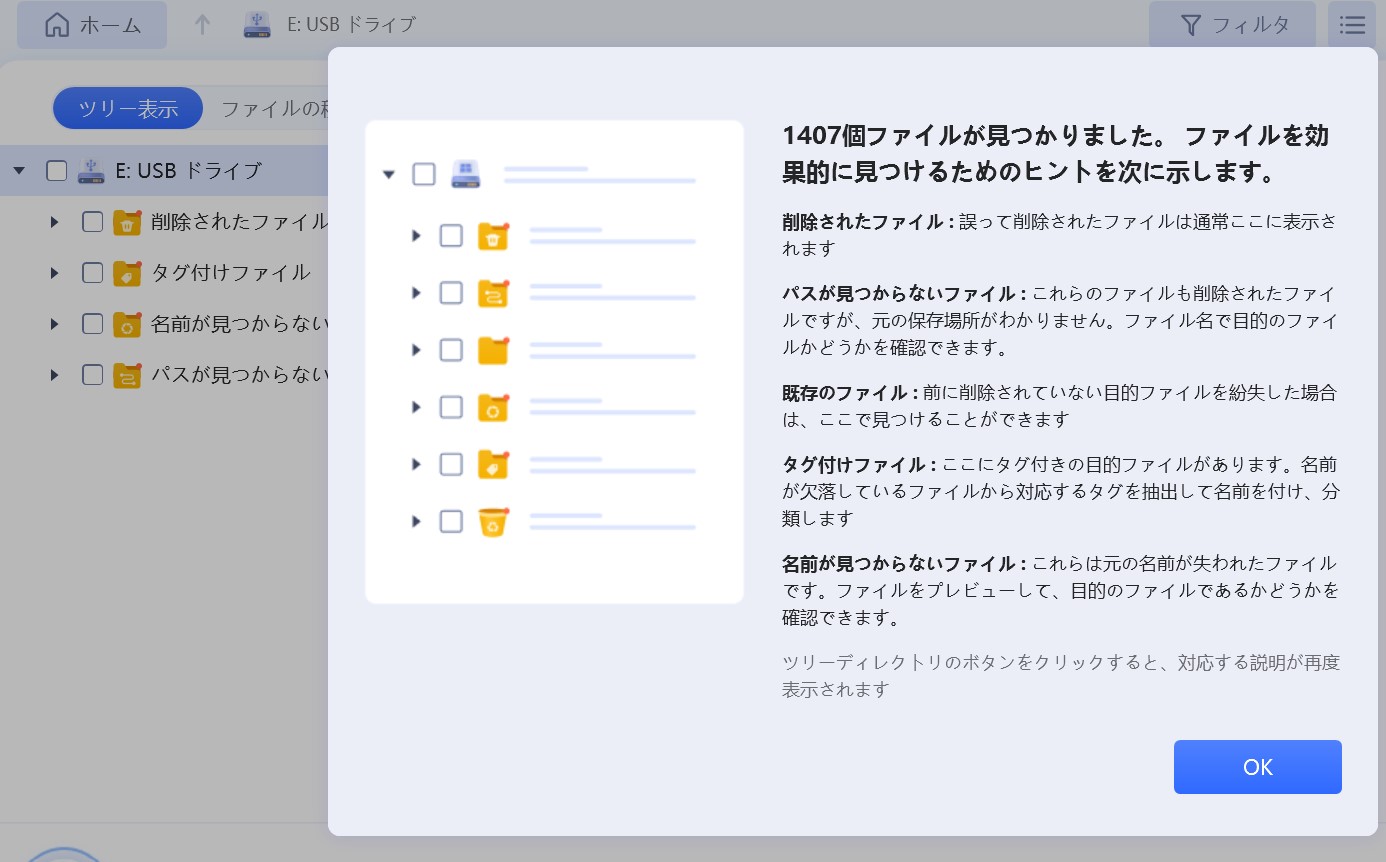Click the 名前が見つからない folder icon

126,324
